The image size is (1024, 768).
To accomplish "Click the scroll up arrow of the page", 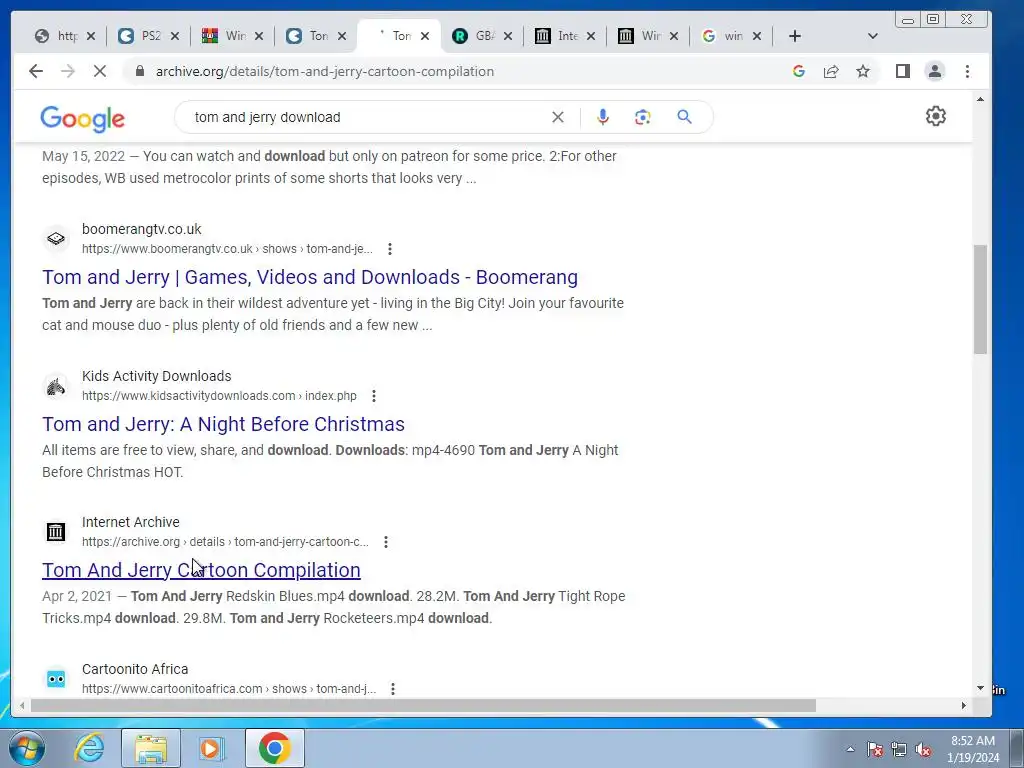I will [x=980, y=99].
